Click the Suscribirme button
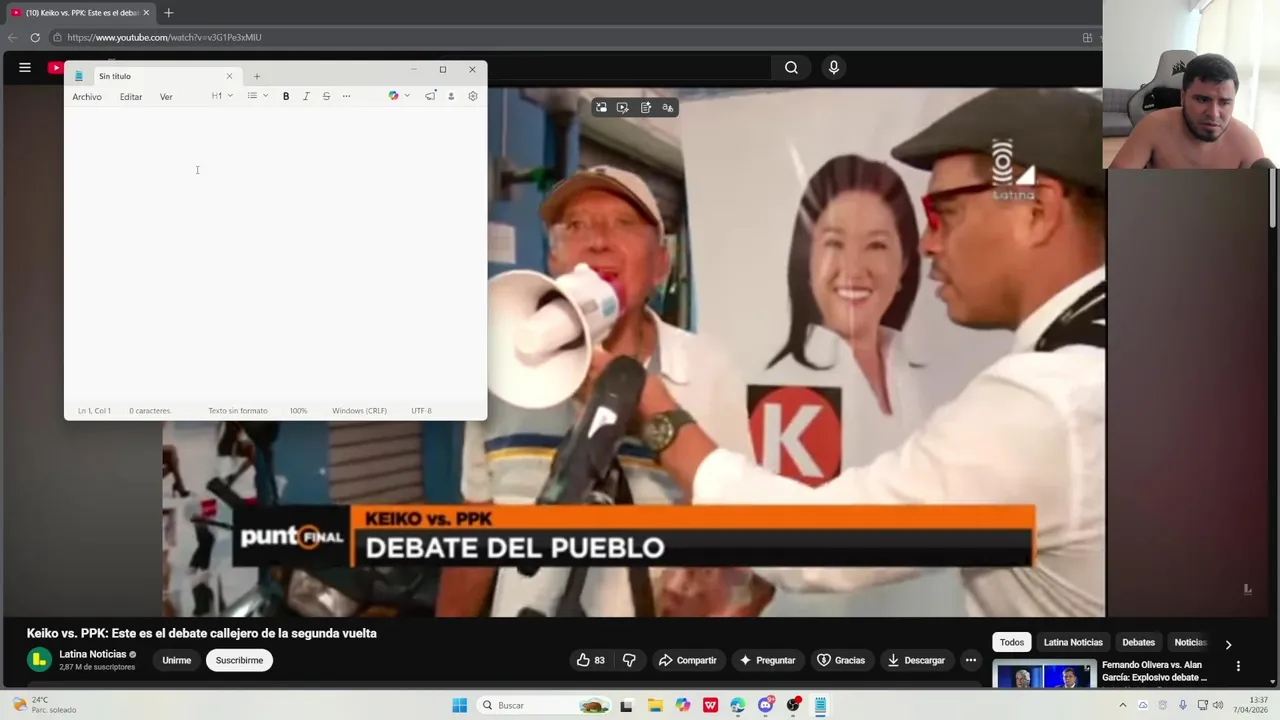This screenshot has width=1280, height=720. point(239,660)
